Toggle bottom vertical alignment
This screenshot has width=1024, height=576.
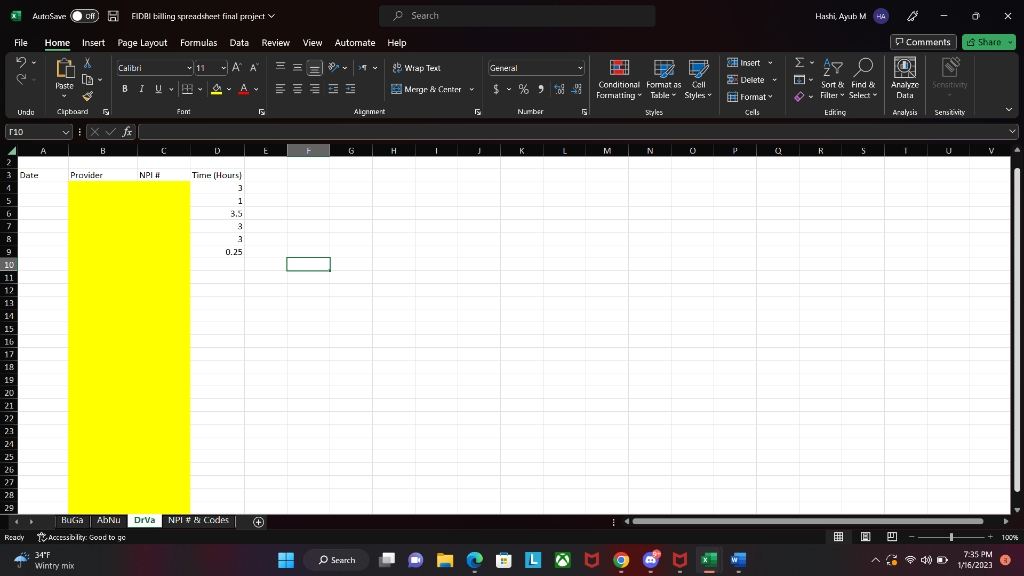click(315, 67)
